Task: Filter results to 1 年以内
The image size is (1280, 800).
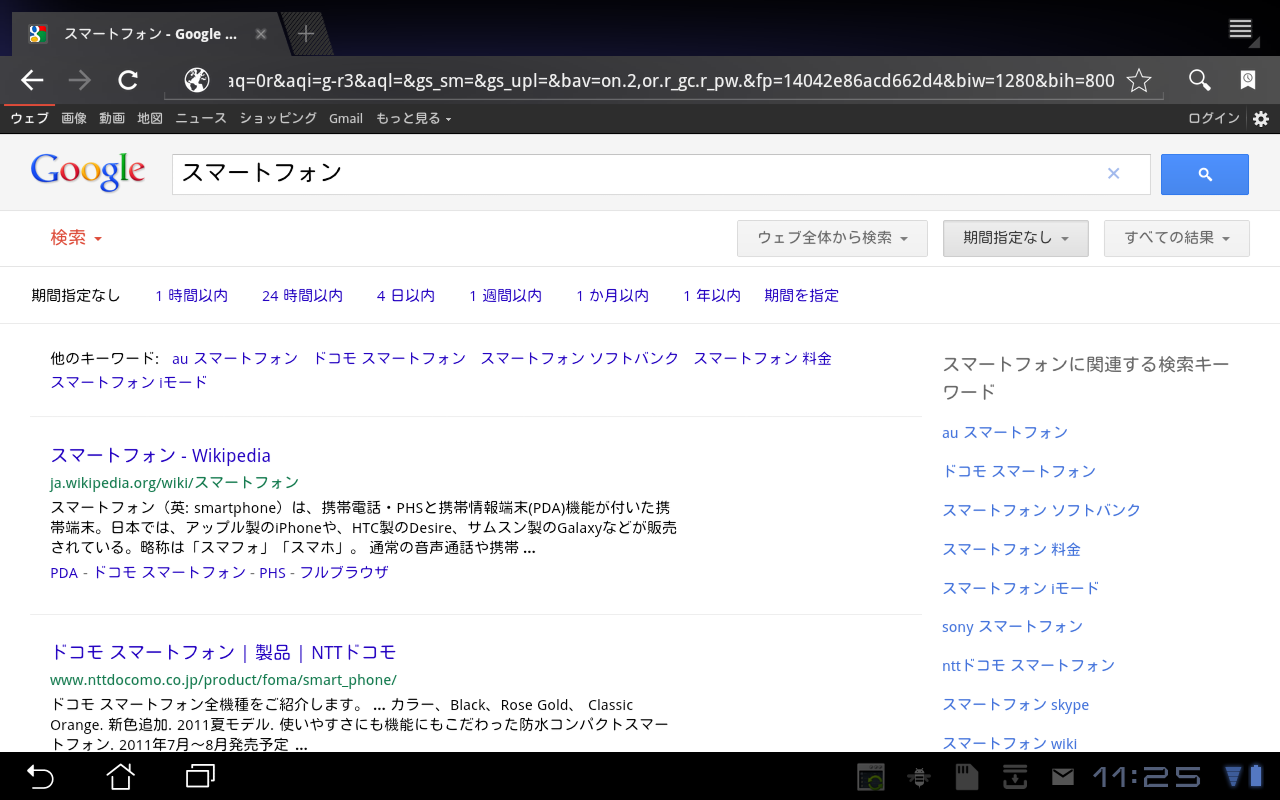Action: (x=712, y=295)
